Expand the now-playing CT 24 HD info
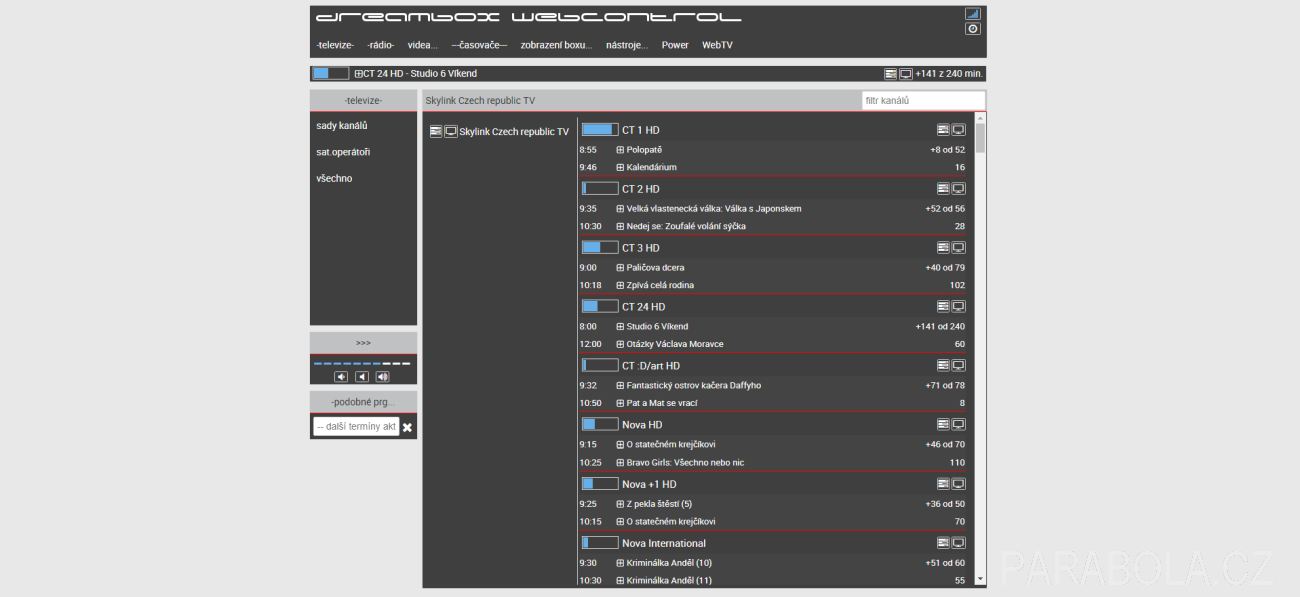The image size is (1300, 597). point(358,74)
